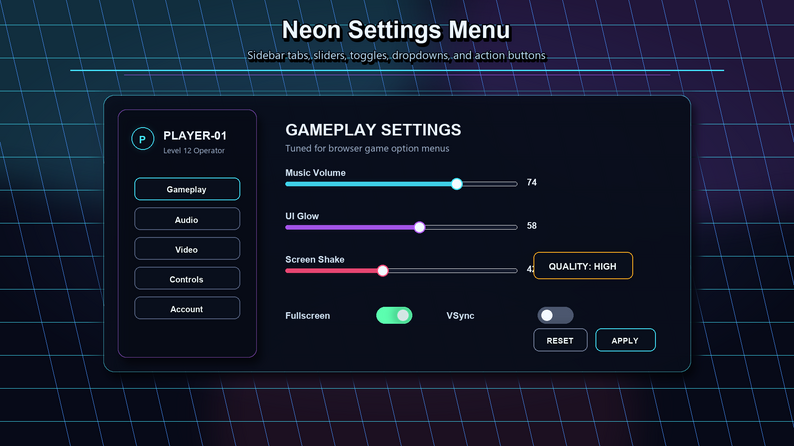
Task: Click the UI Glow slider handle
Action: click(x=419, y=227)
